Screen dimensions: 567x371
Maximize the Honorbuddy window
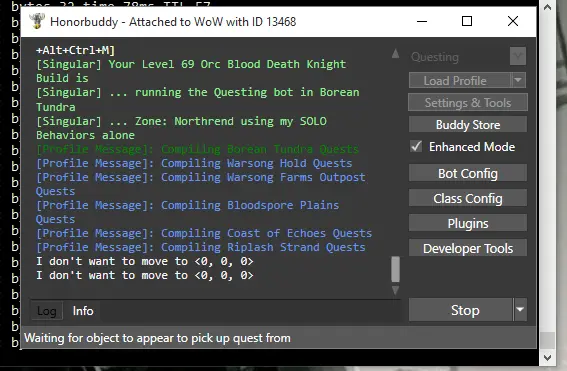coord(467,21)
